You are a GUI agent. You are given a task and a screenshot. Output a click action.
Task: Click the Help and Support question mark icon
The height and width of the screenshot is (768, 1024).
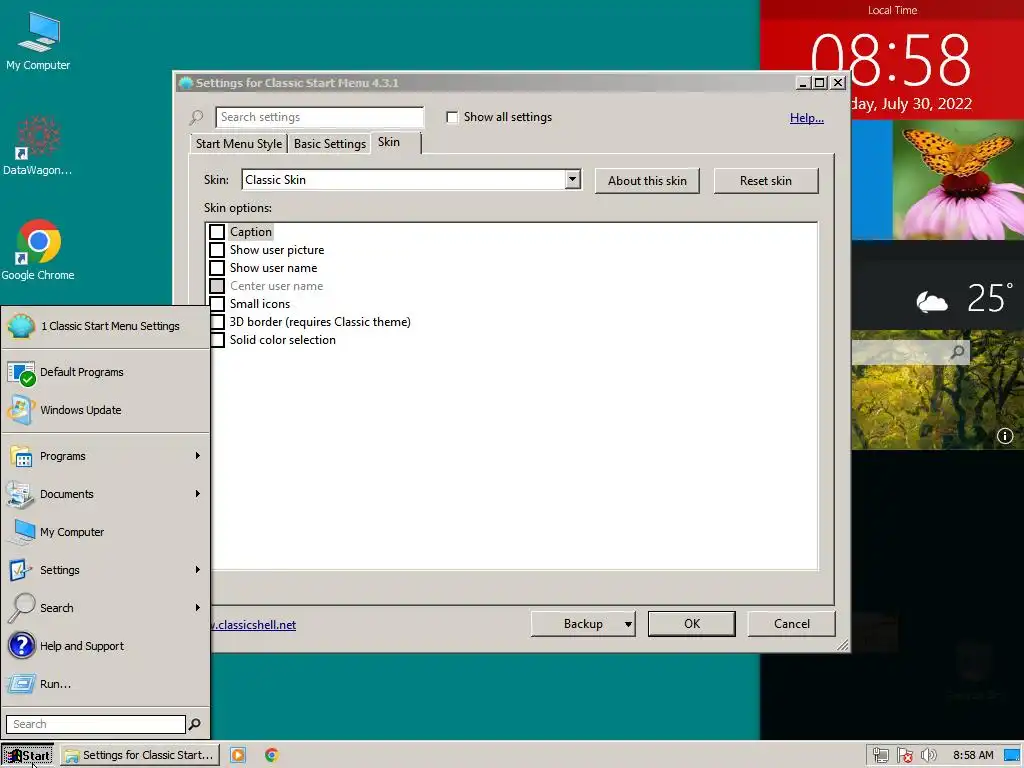22,646
